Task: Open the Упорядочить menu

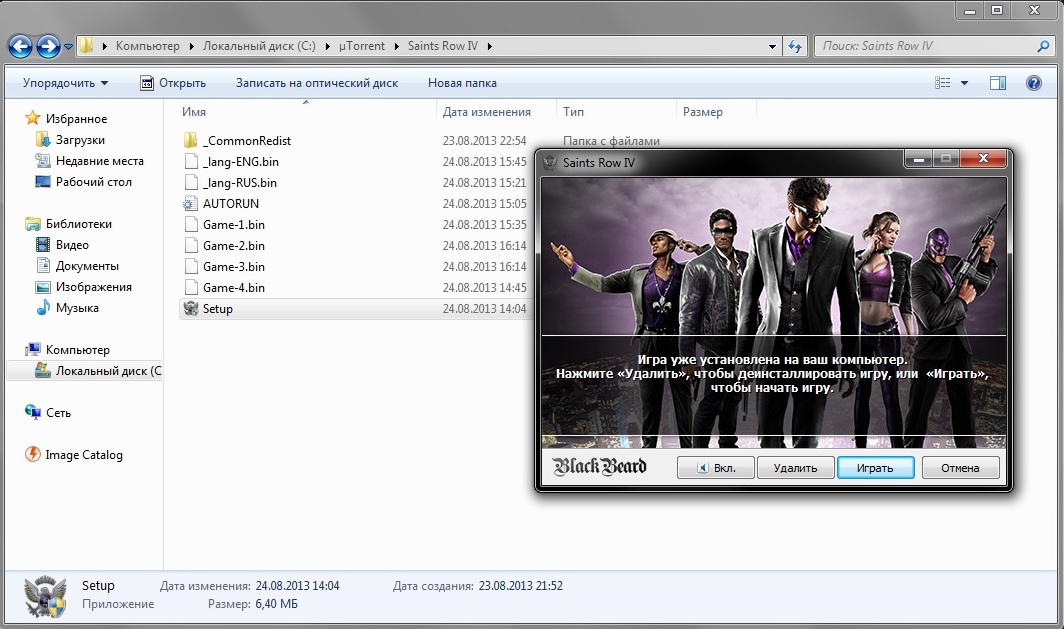Action: coord(65,83)
